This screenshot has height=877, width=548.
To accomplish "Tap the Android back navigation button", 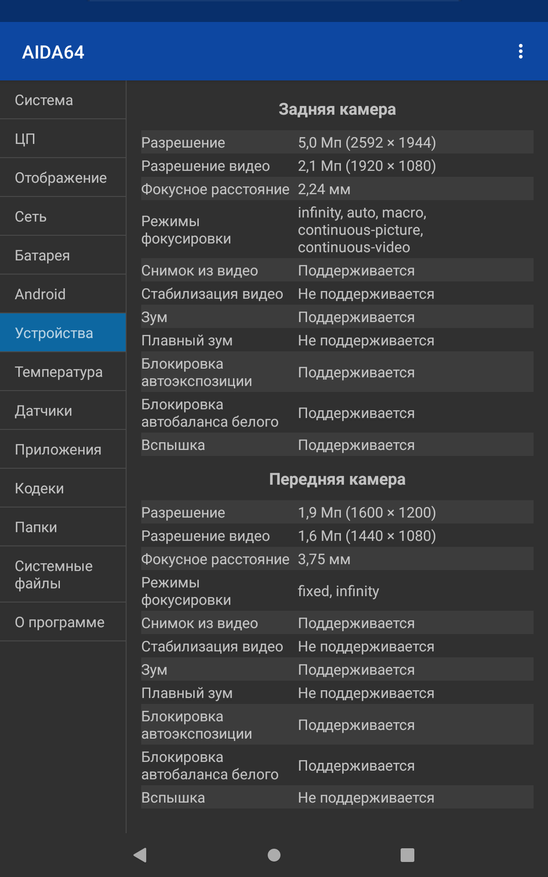I will (140, 854).
